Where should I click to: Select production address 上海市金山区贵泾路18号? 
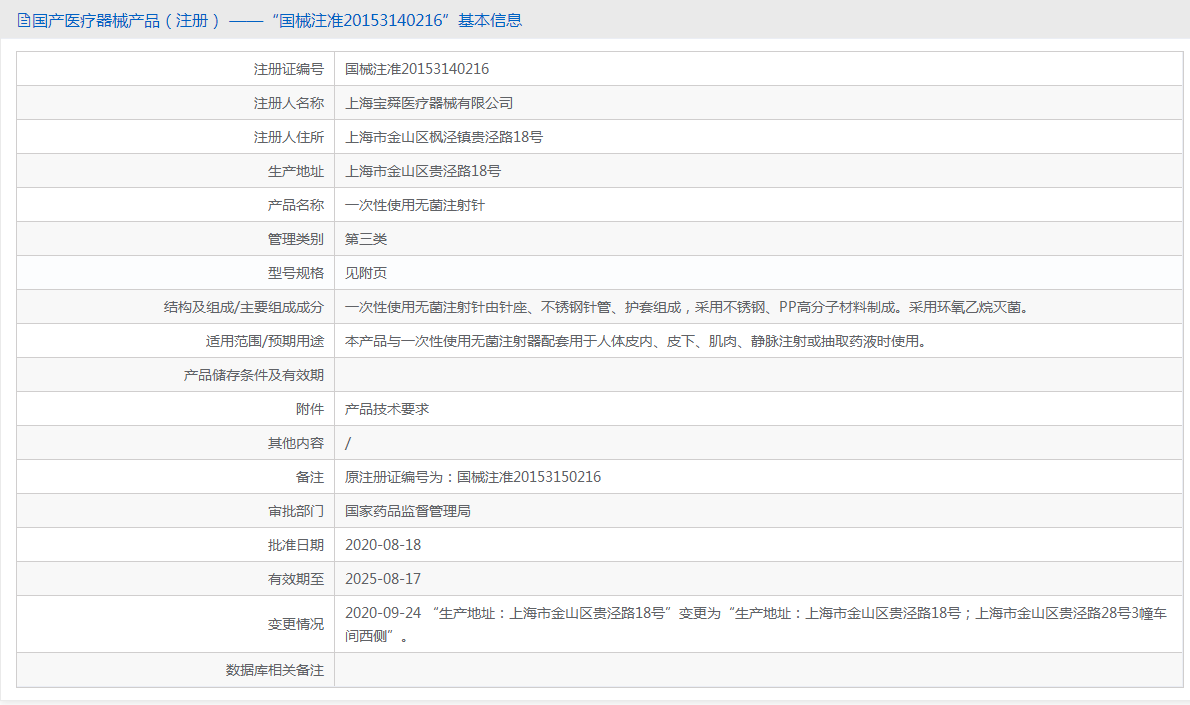[423, 172]
